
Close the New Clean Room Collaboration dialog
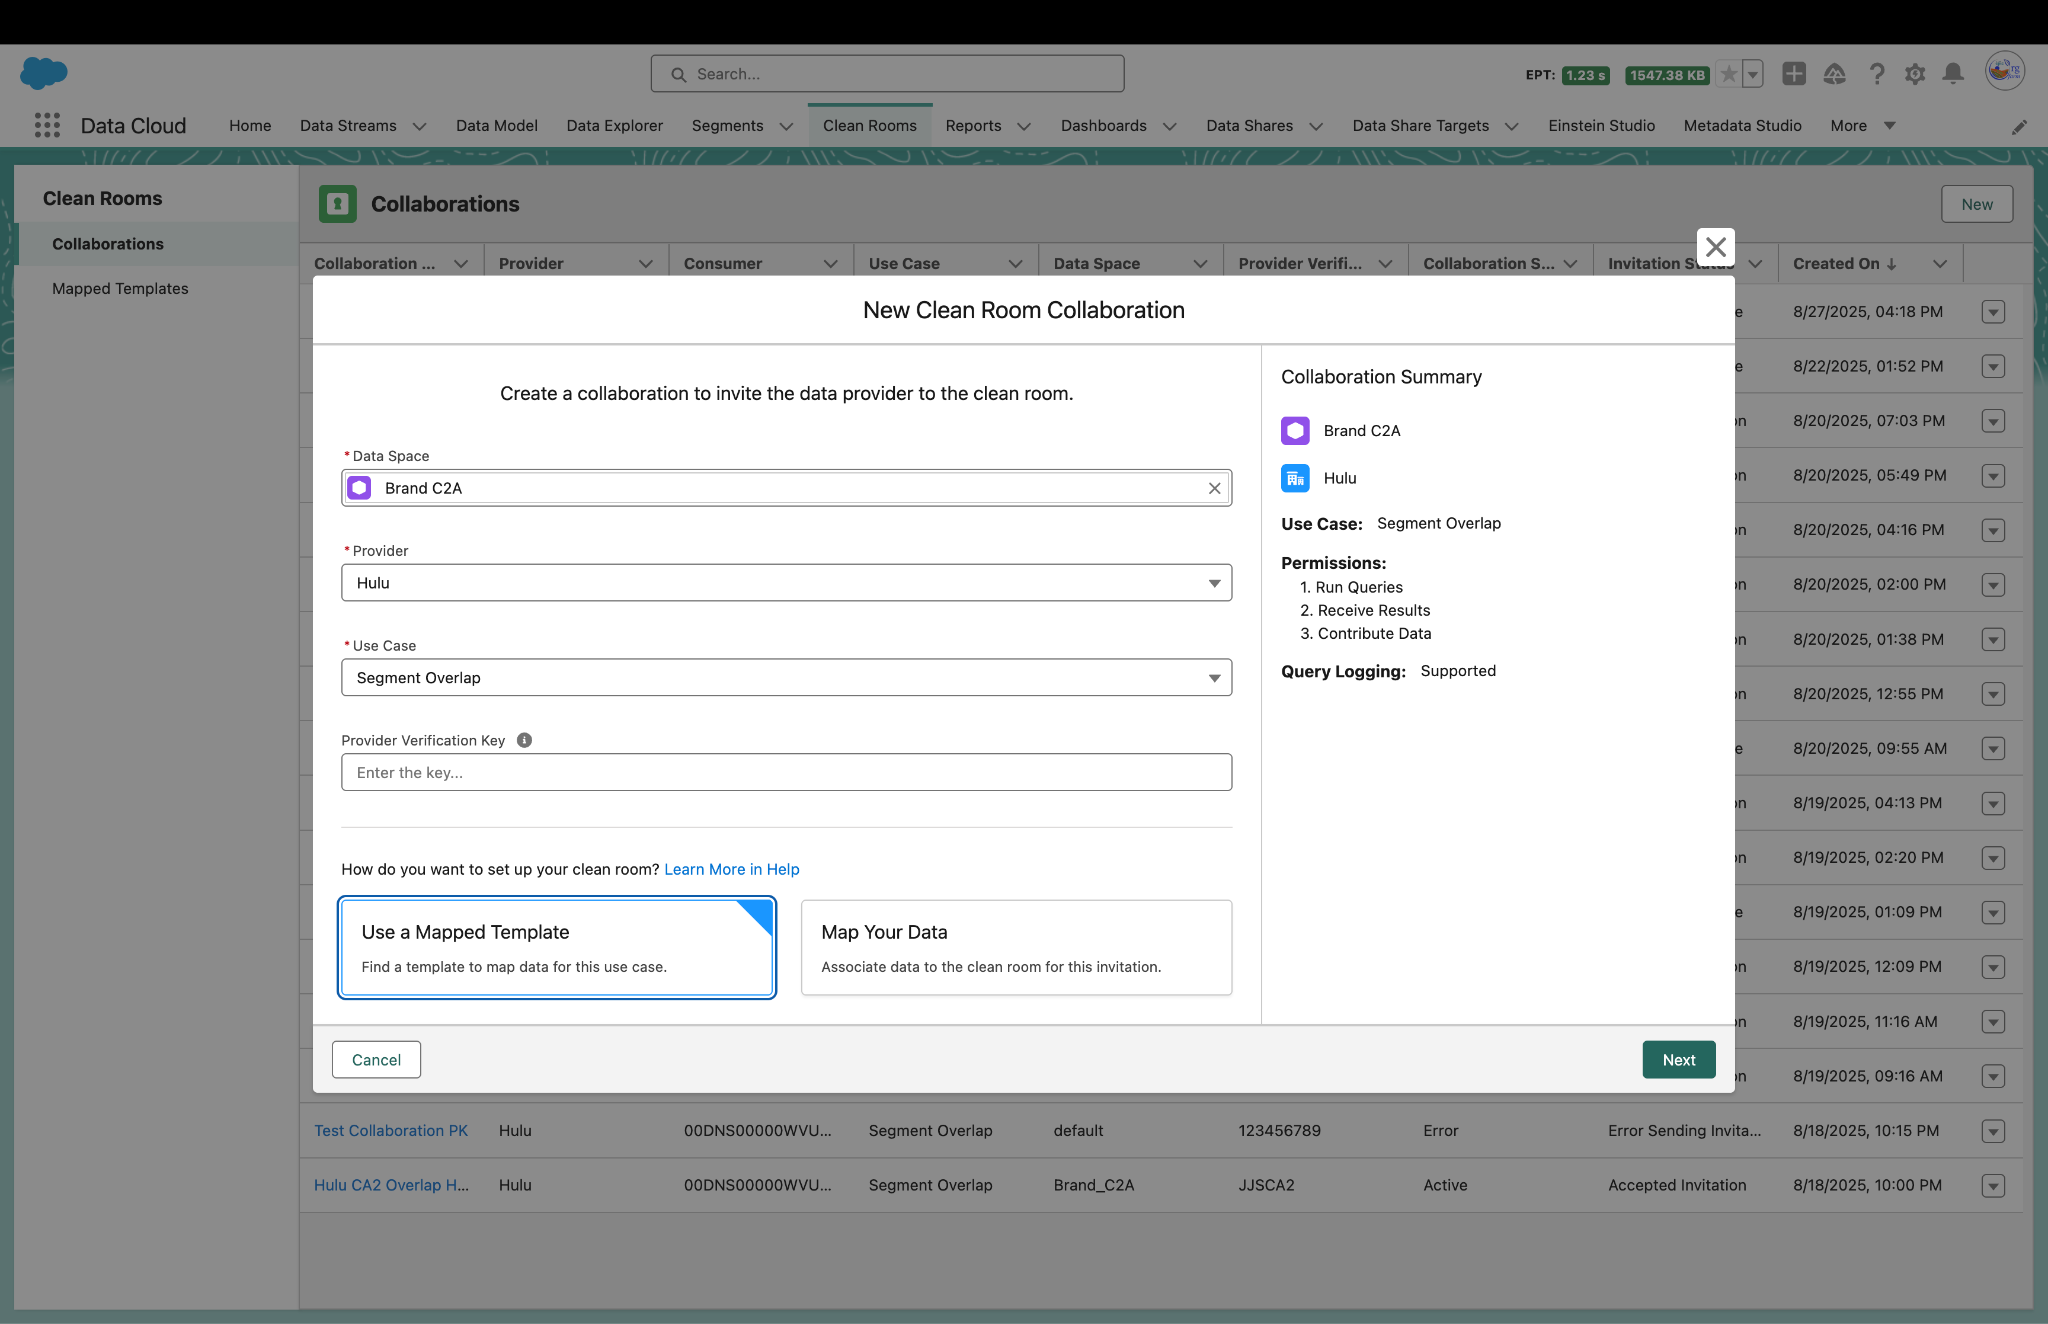coord(1716,246)
